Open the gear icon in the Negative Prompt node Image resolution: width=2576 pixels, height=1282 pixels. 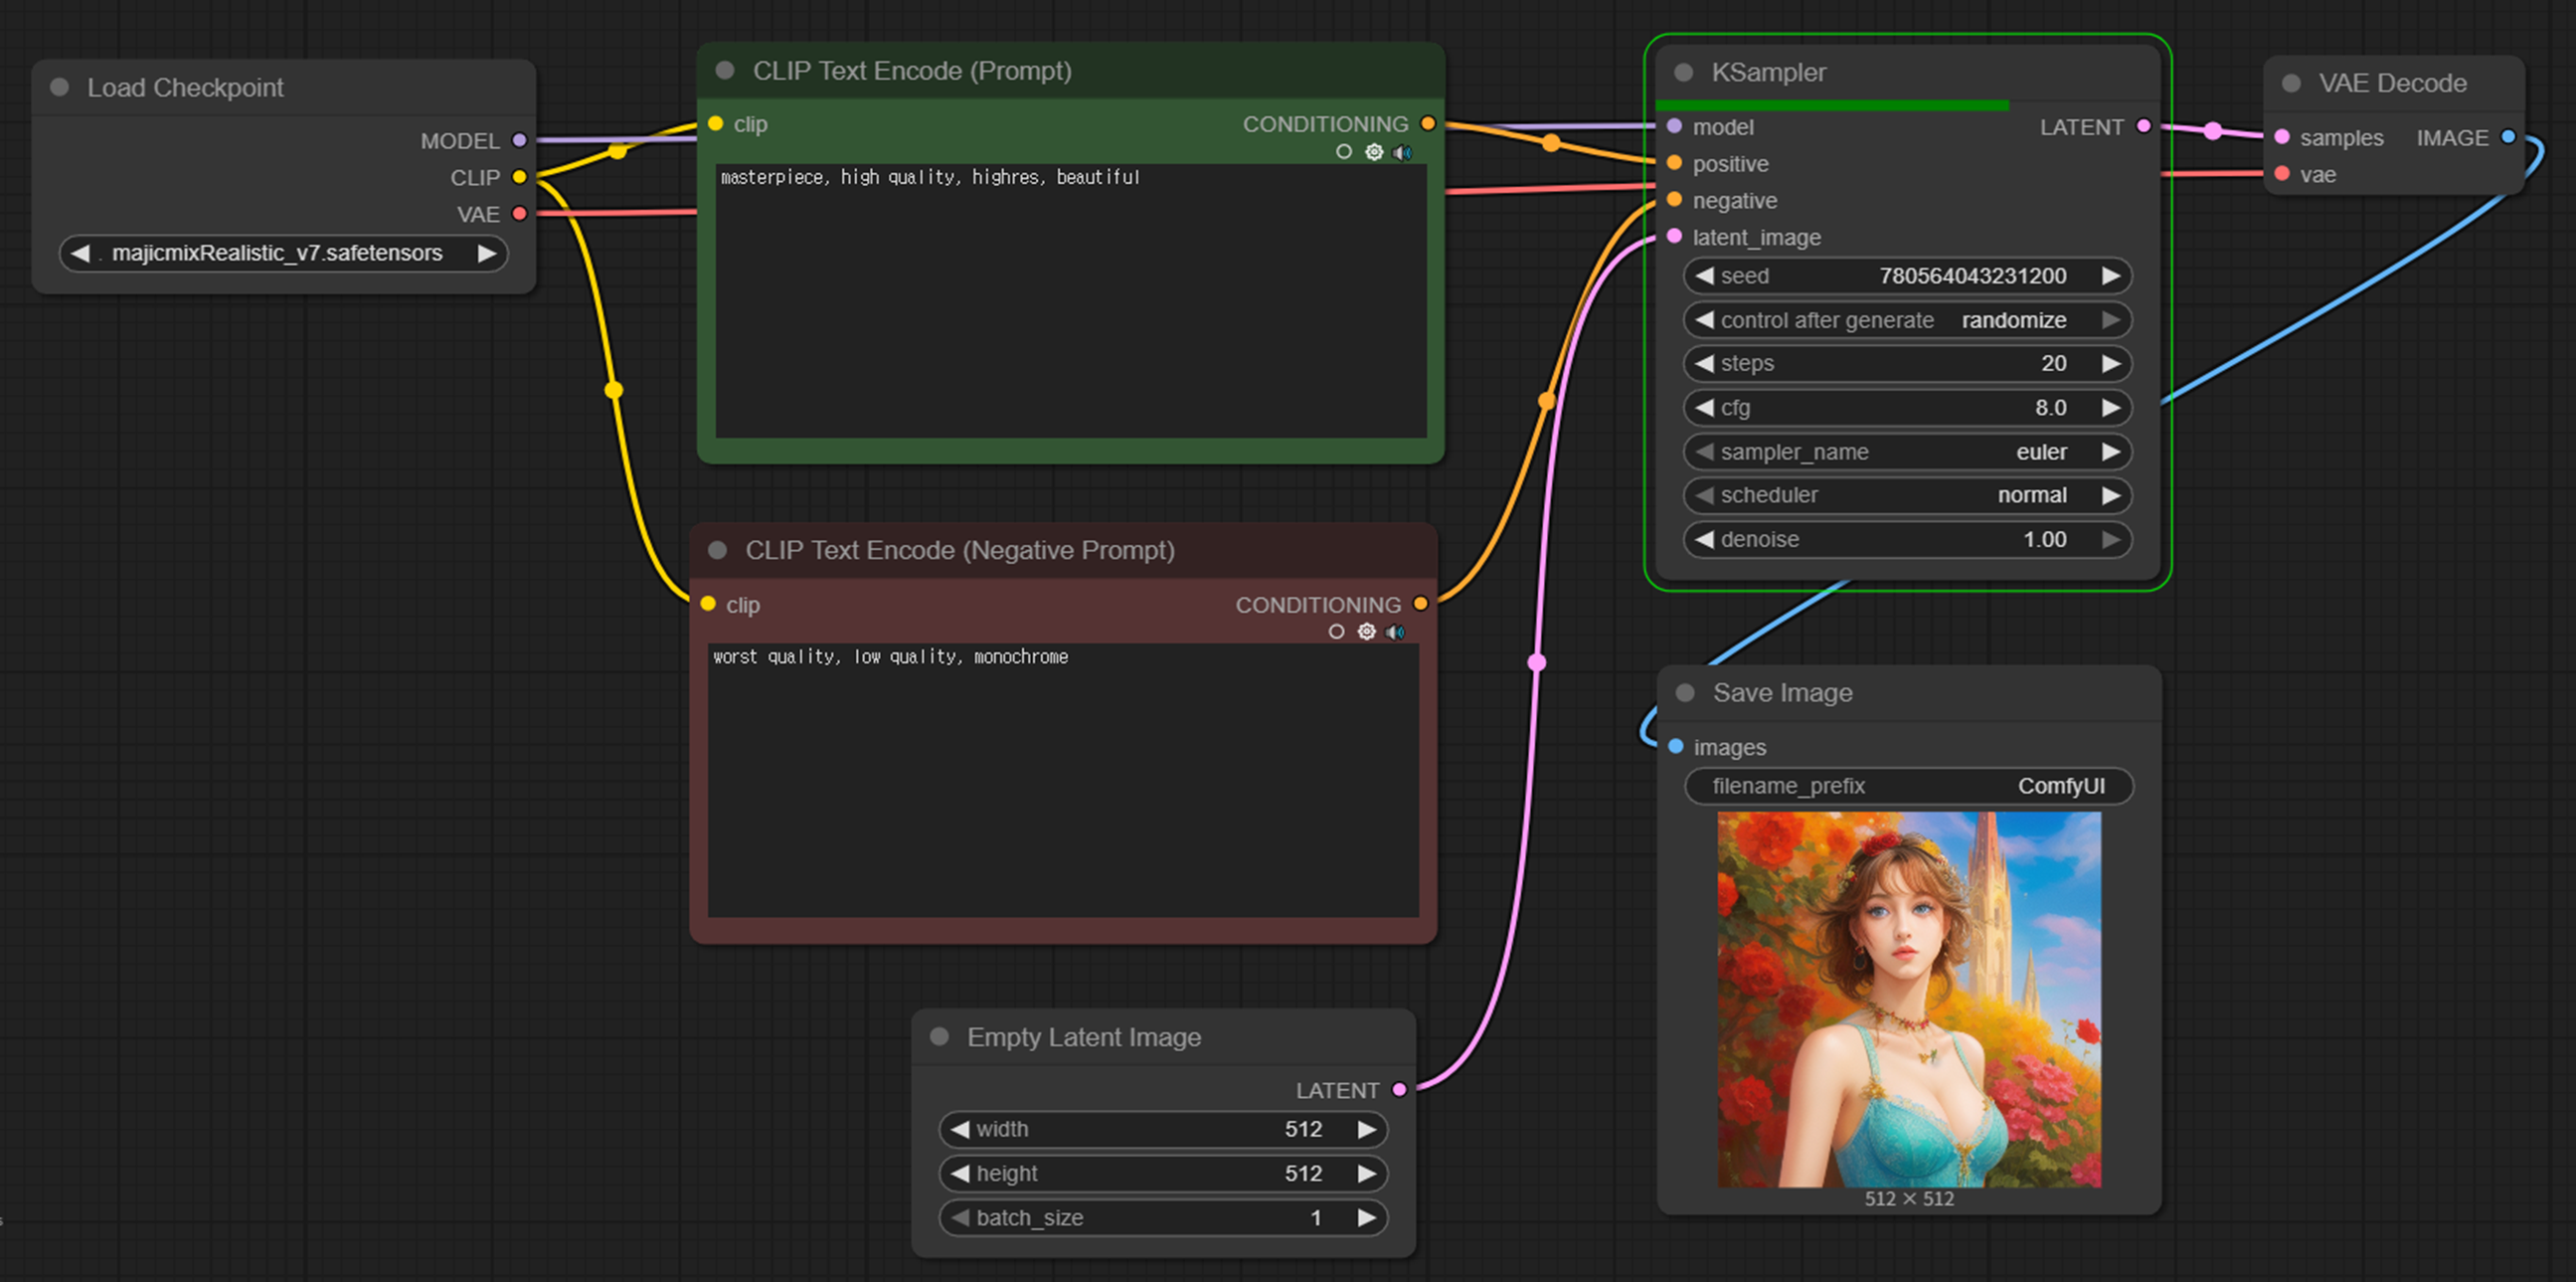point(1367,632)
